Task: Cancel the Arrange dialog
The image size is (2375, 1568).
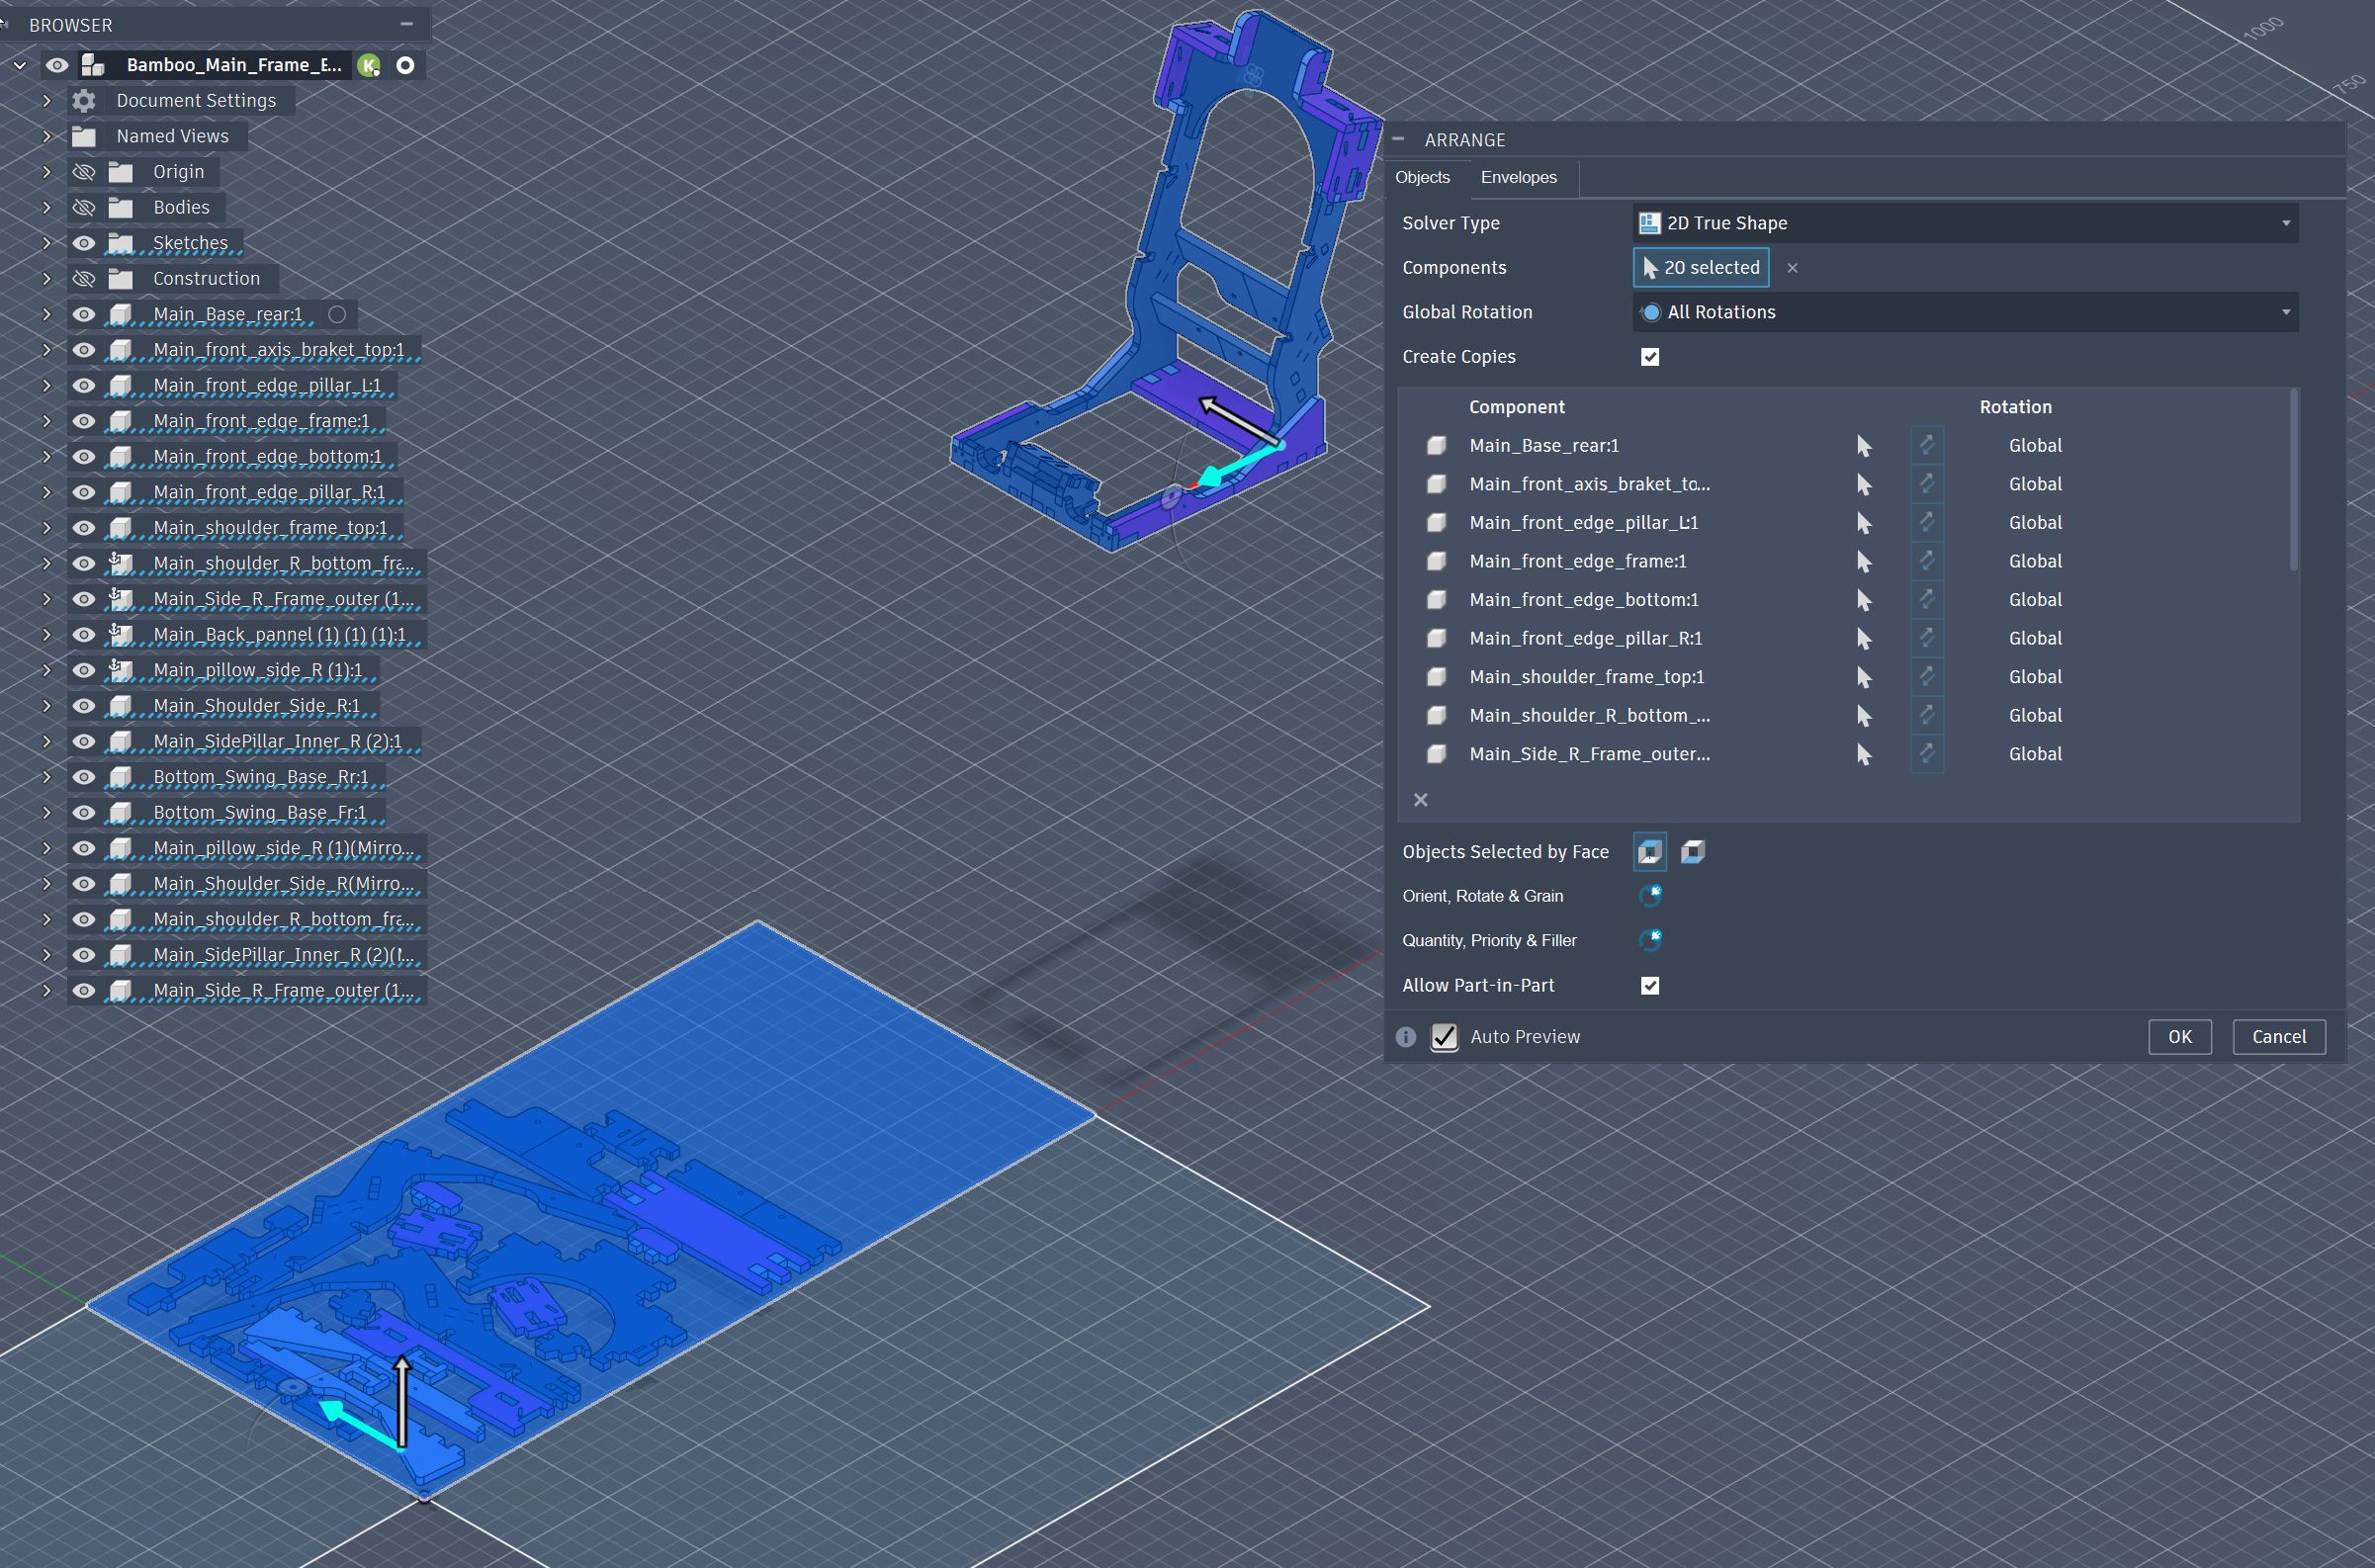Action: (2278, 1037)
